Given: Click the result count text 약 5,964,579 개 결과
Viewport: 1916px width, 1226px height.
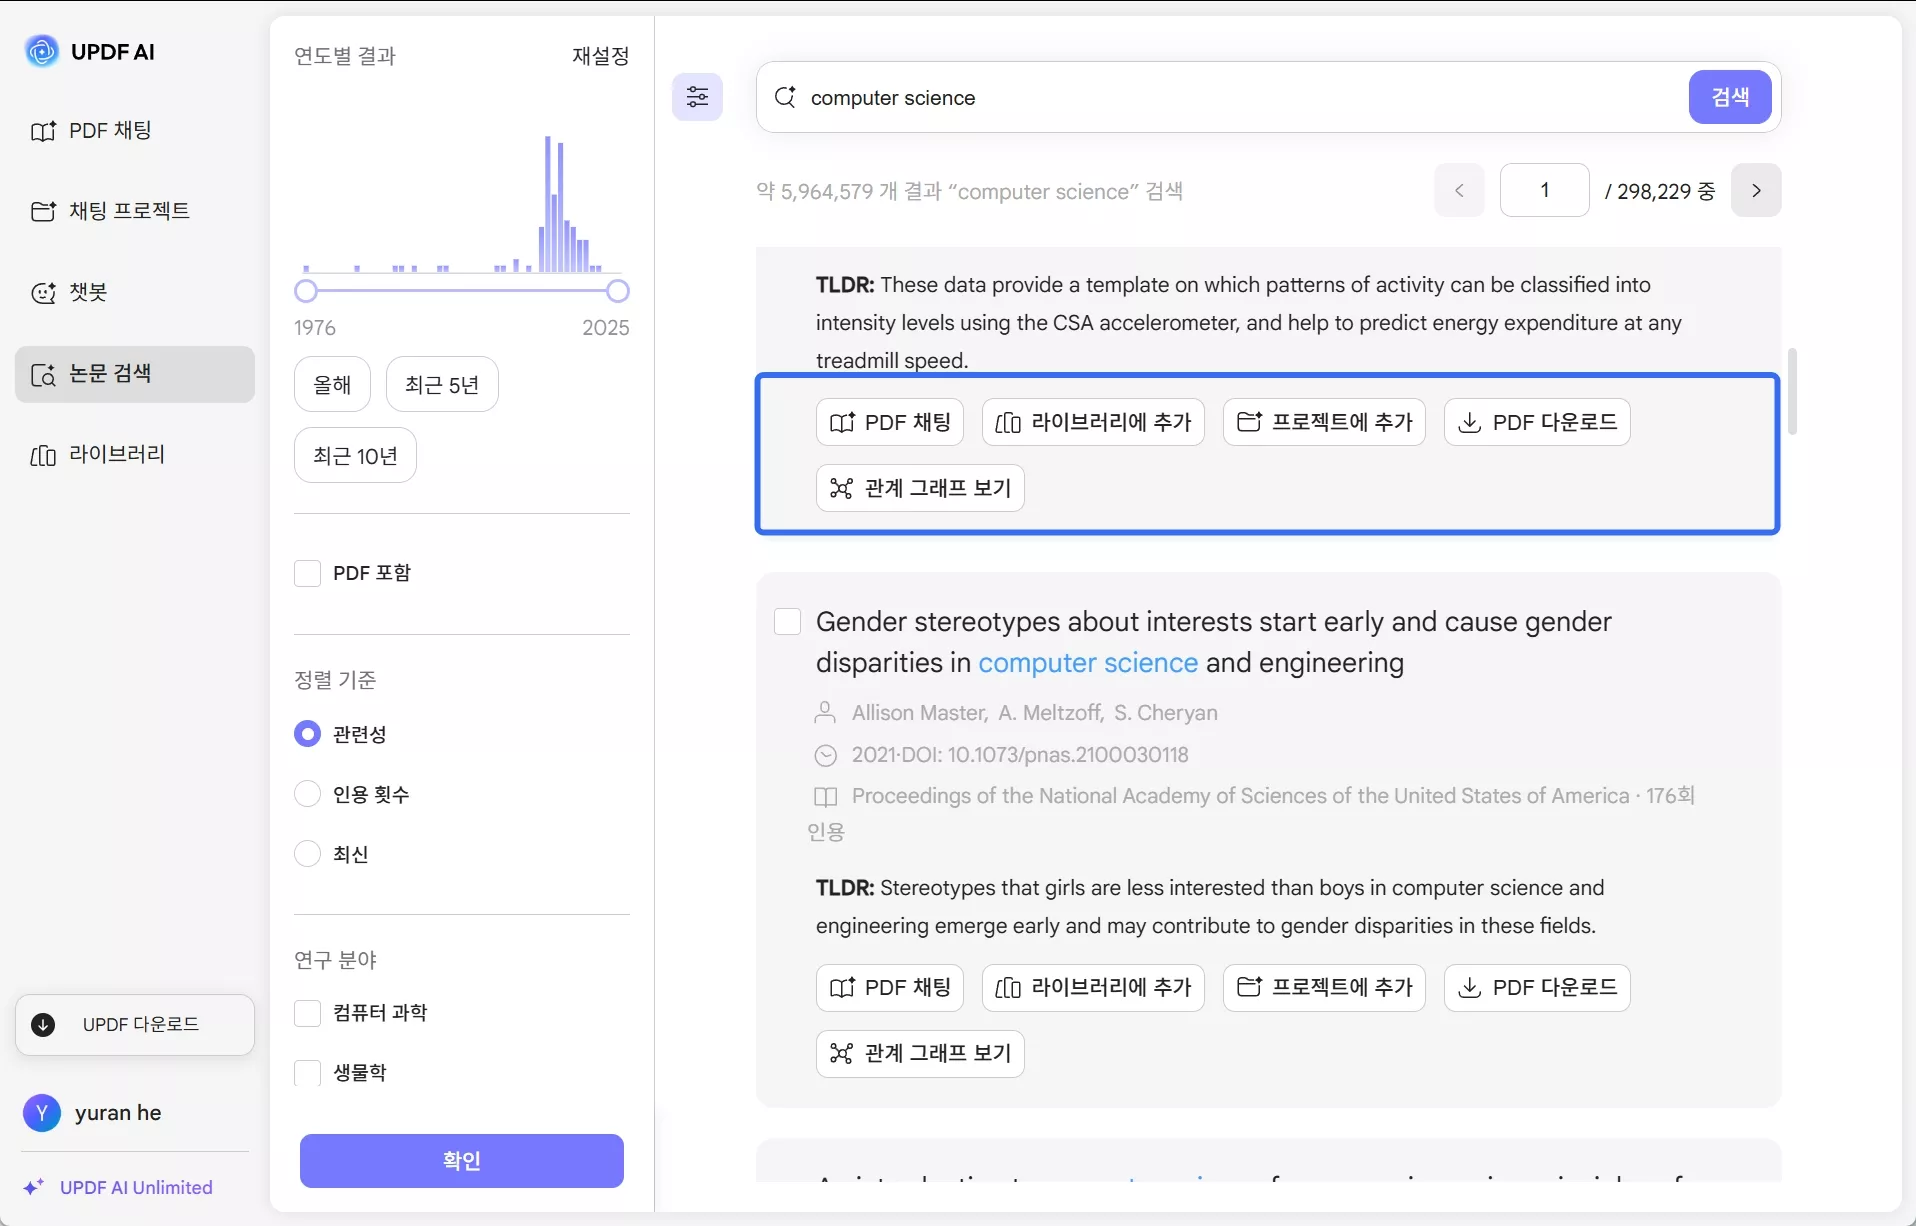Looking at the screenshot, I should (x=848, y=191).
